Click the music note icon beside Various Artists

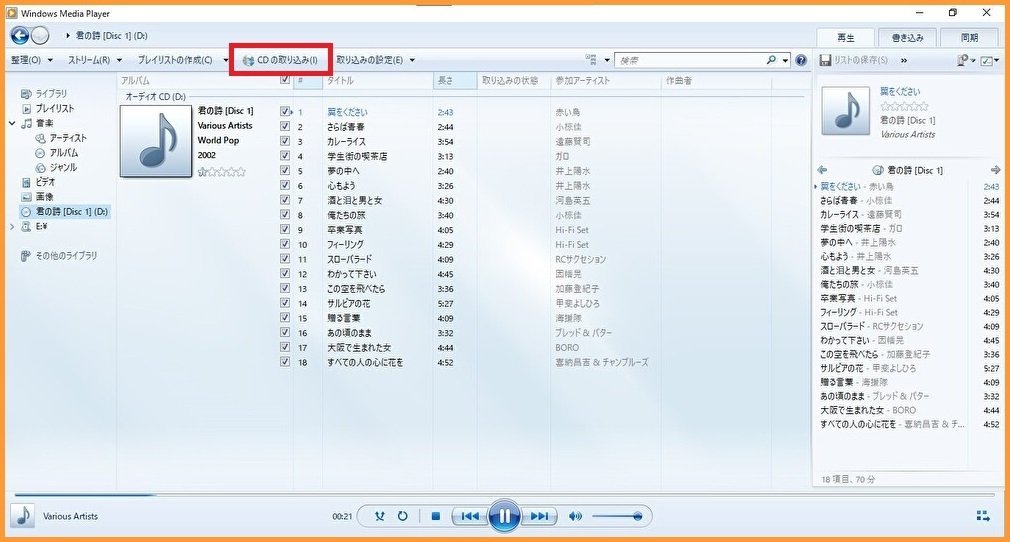(x=23, y=516)
